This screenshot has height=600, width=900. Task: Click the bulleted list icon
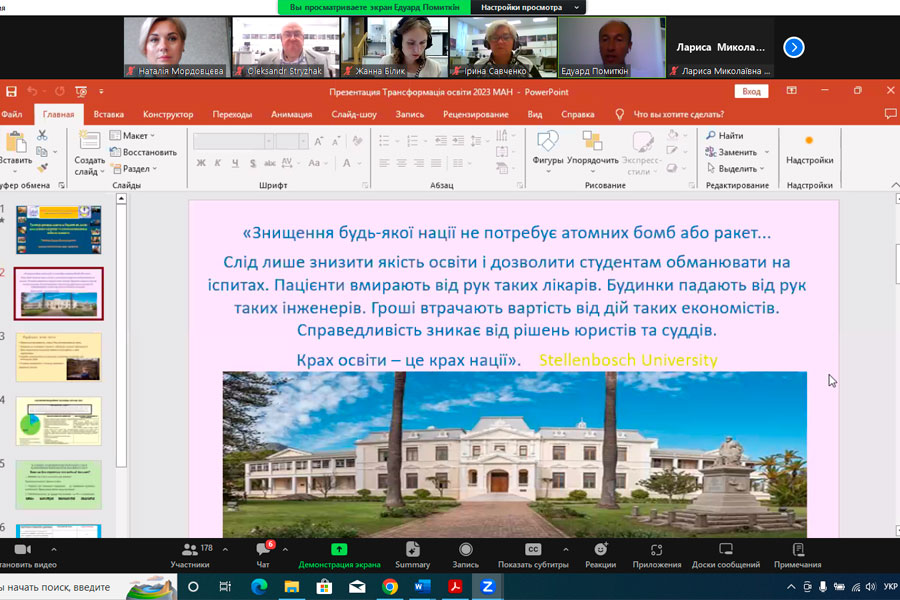tap(384, 141)
